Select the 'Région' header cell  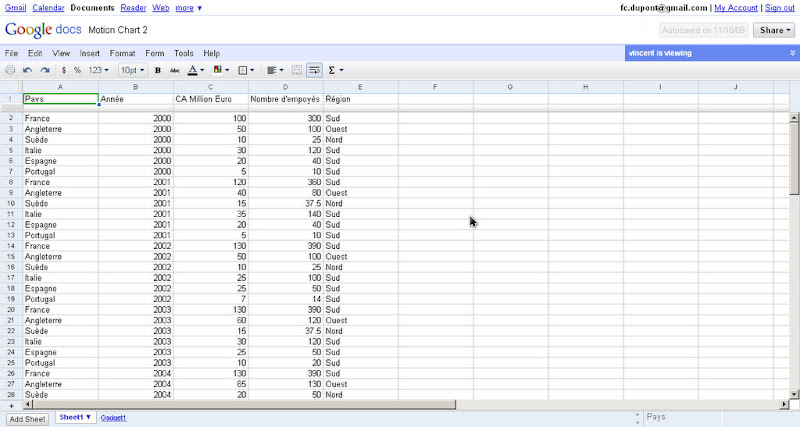pyautogui.click(x=361, y=99)
